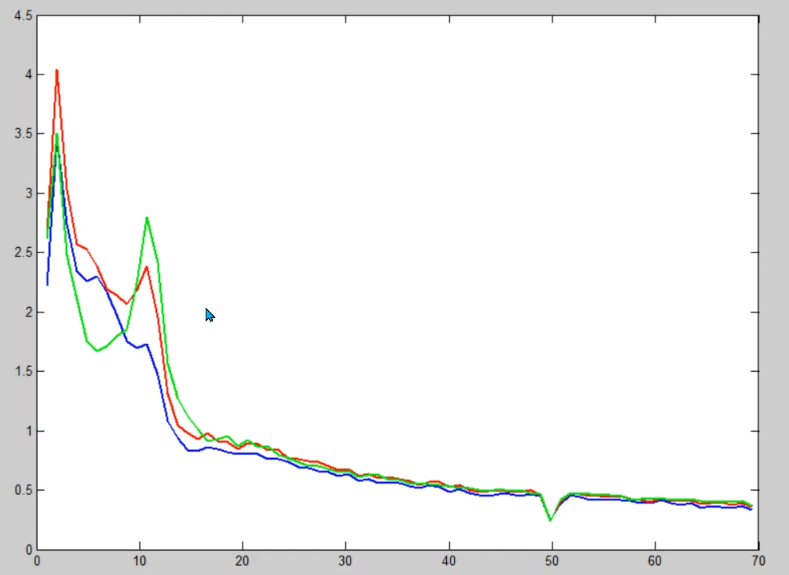
Task: Click the y-axis tick label 3.5
Action: click(23, 134)
